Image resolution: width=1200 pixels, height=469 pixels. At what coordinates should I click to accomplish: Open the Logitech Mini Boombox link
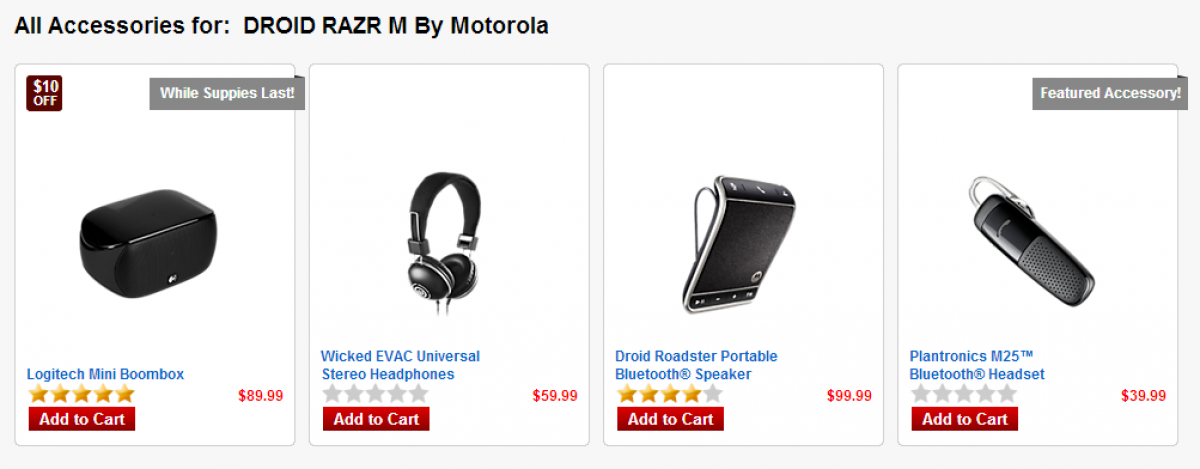tap(106, 374)
